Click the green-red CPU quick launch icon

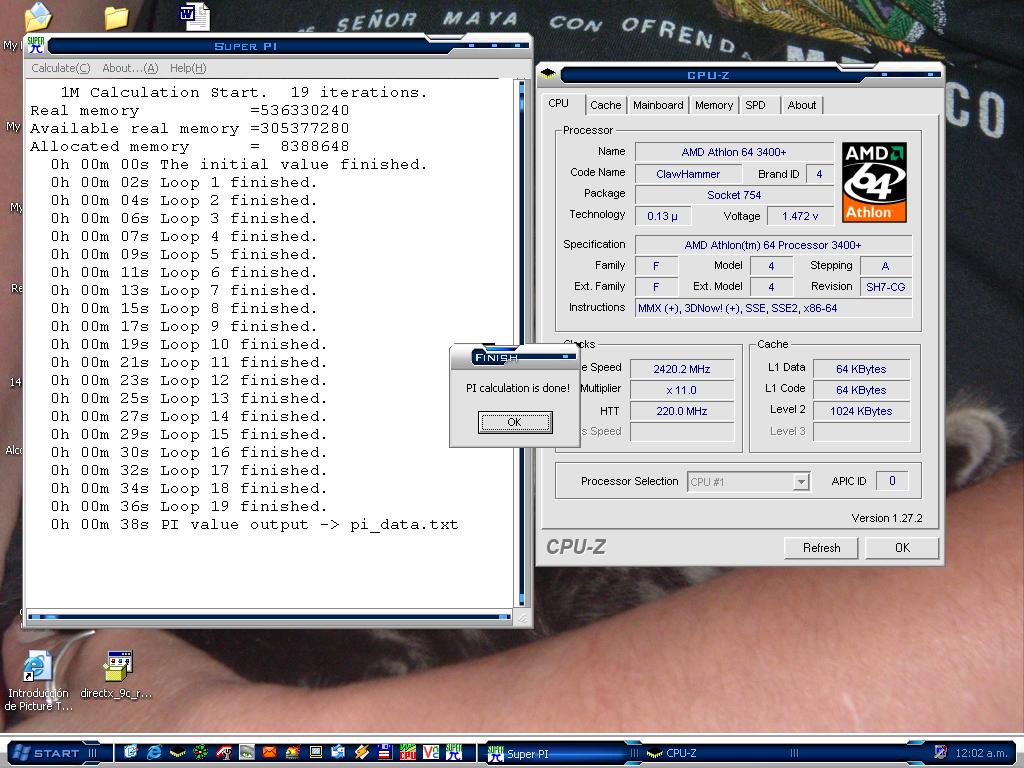coord(408,752)
